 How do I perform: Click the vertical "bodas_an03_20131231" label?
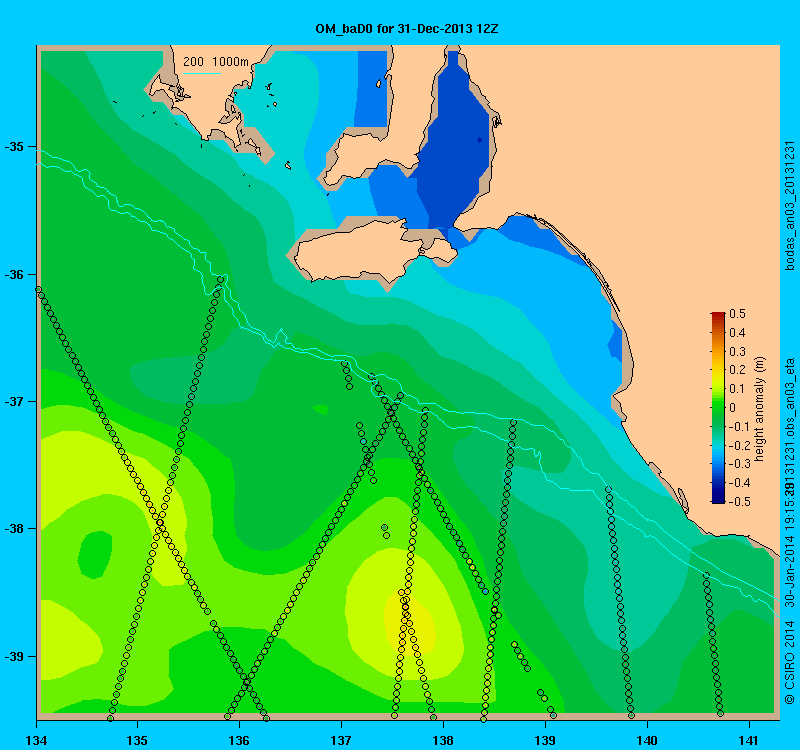pos(789,205)
